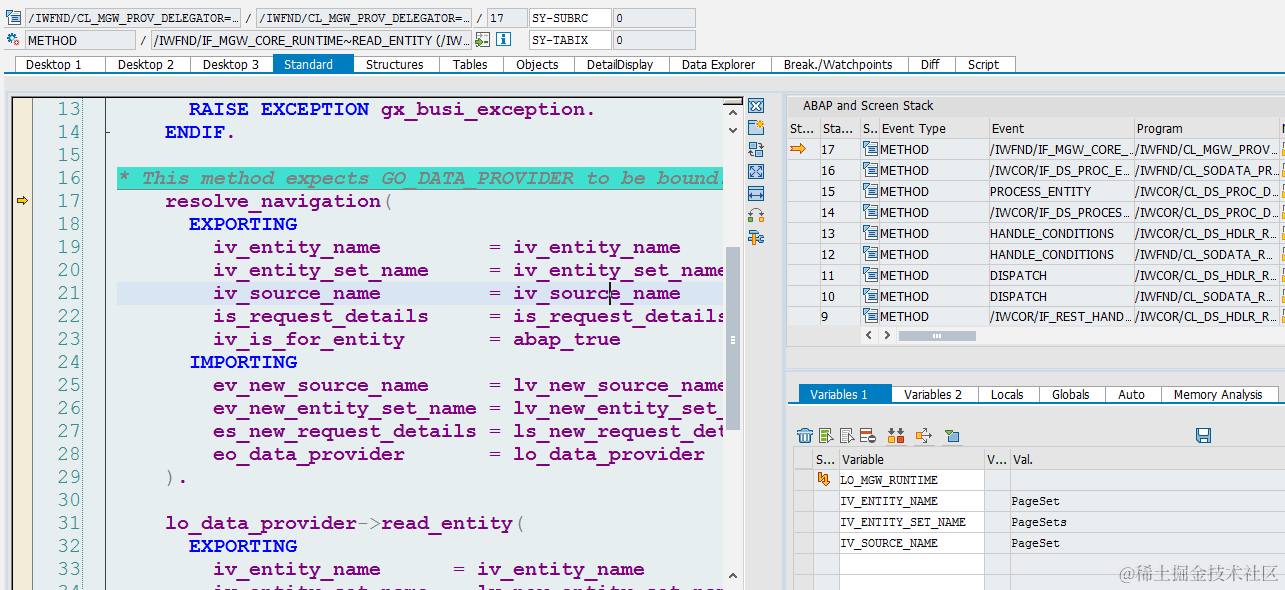This screenshot has height=590, width=1285.
Task: Click the close tool icon beside the source editor
Action: click(x=756, y=106)
